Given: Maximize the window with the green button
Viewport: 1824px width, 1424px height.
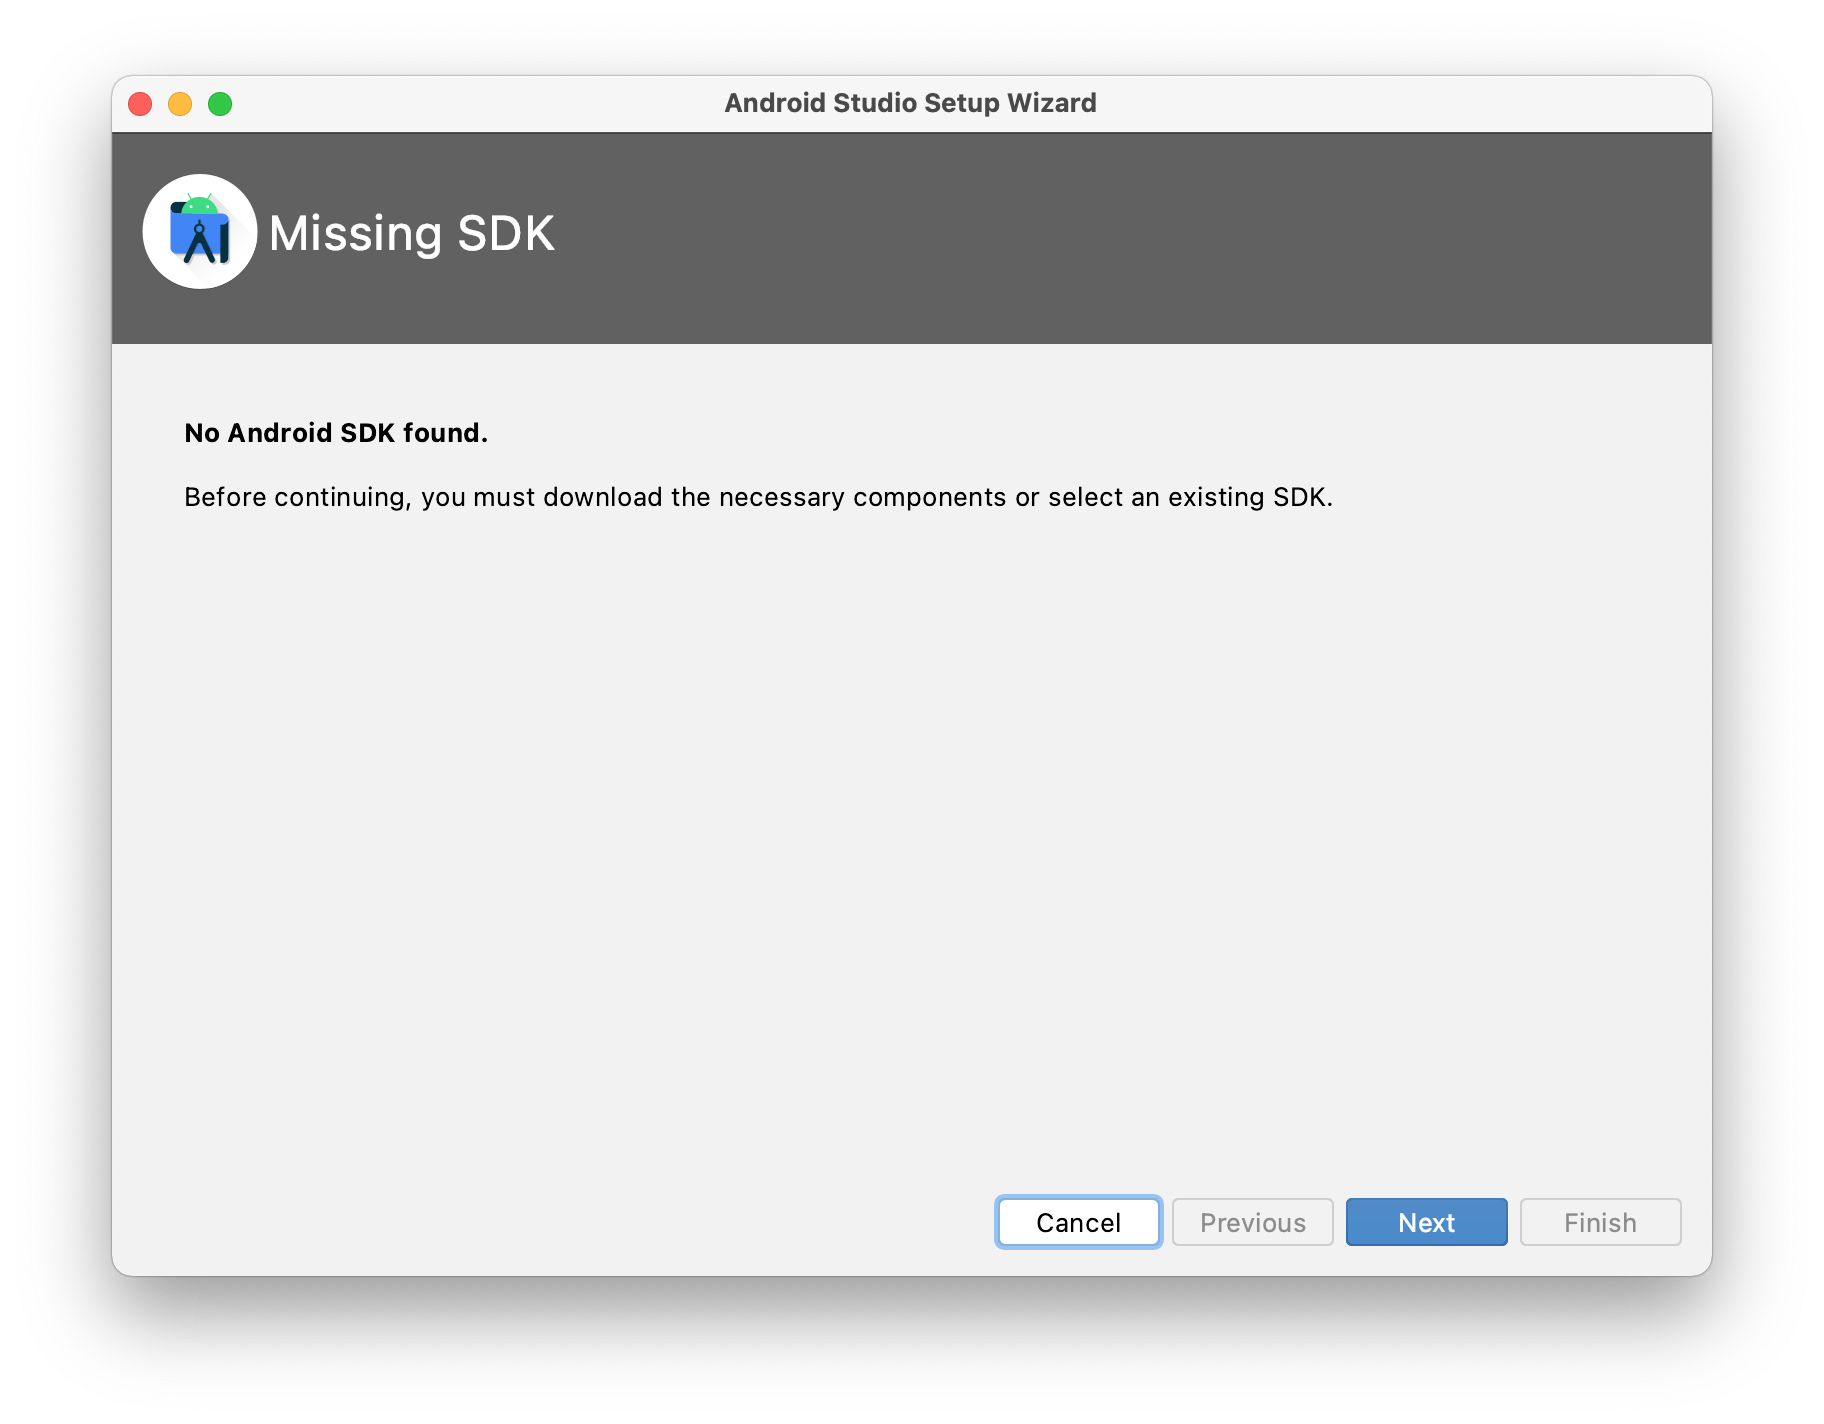Looking at the screenshot, I should [220, 104].
